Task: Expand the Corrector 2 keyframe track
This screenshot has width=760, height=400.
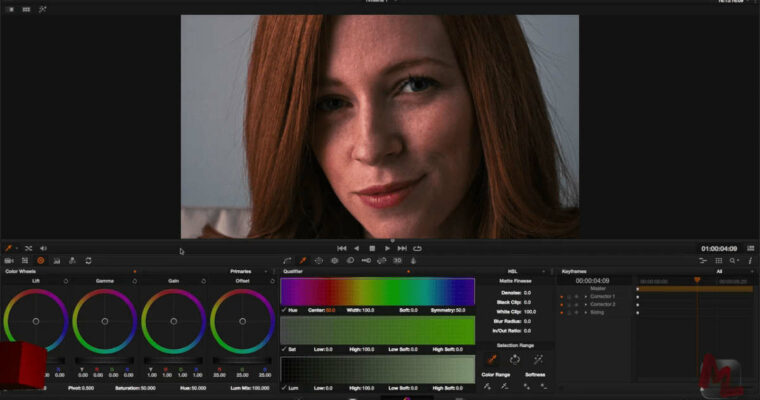Action: tap(586, 304)
